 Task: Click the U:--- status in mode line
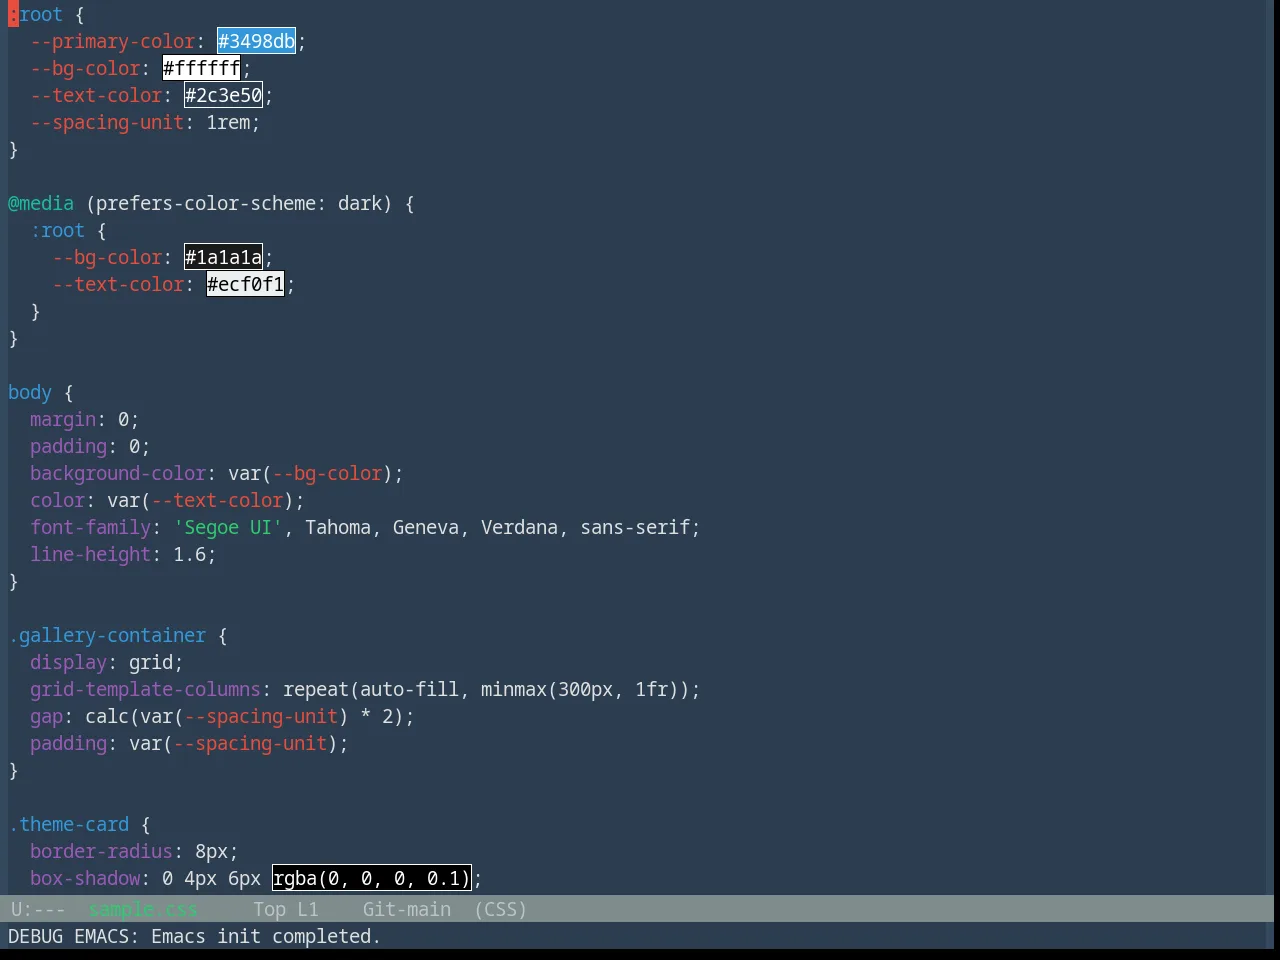coord(38,909)
